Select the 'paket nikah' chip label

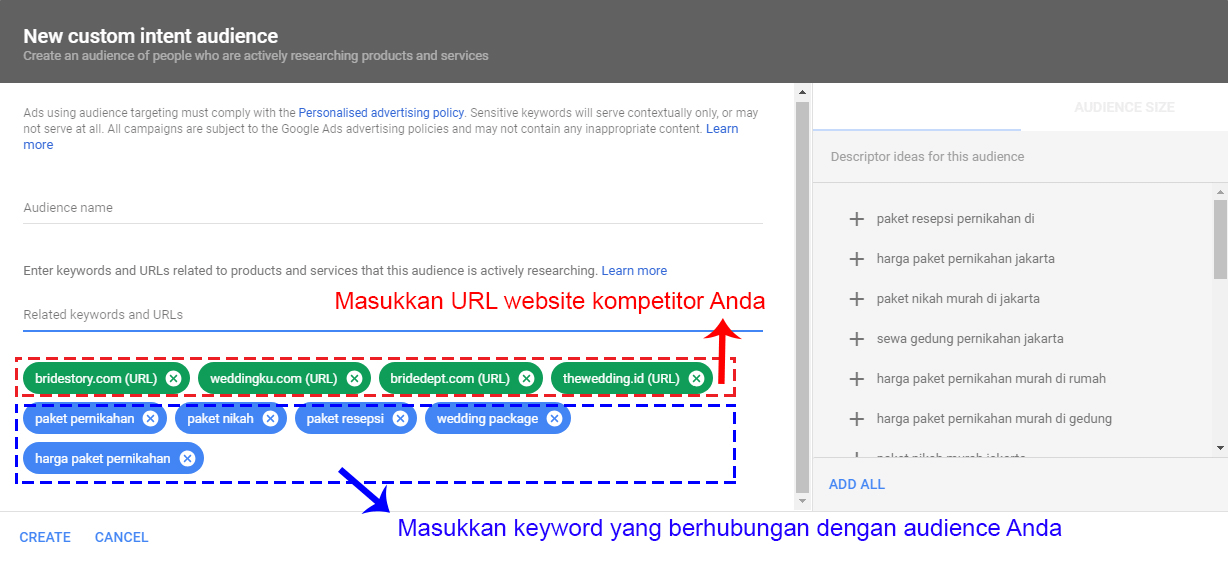(221, 419)
